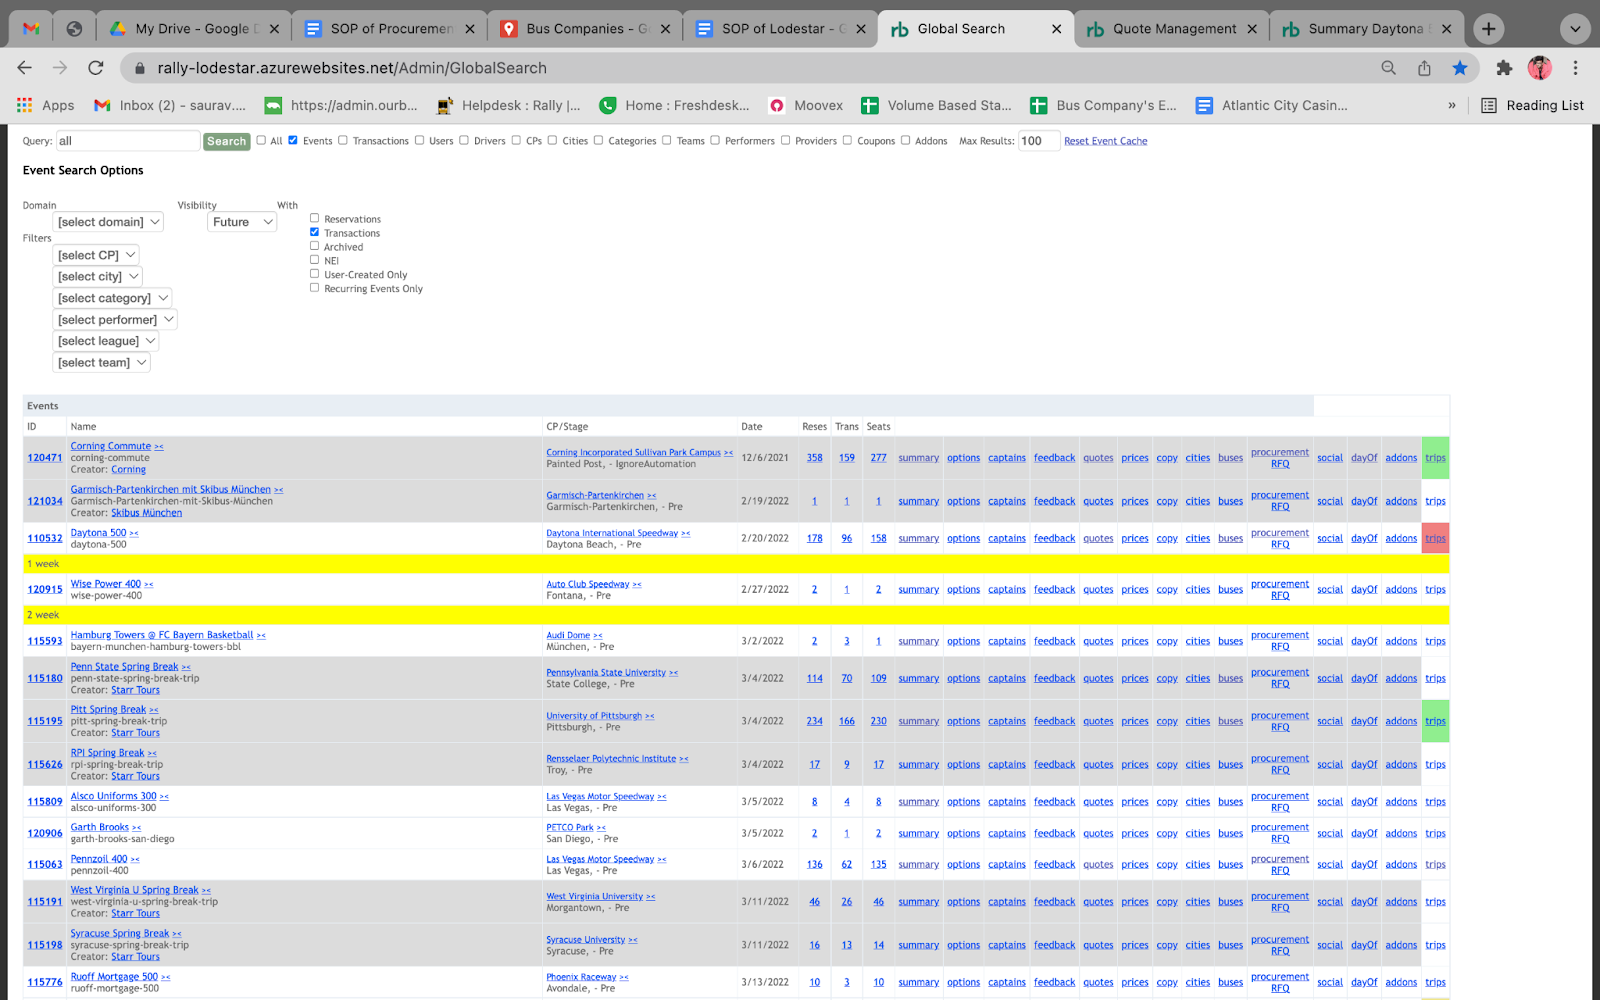Open buses link for Garth Brooks
The image size is (1600, 1000).
pos(1230,833)
